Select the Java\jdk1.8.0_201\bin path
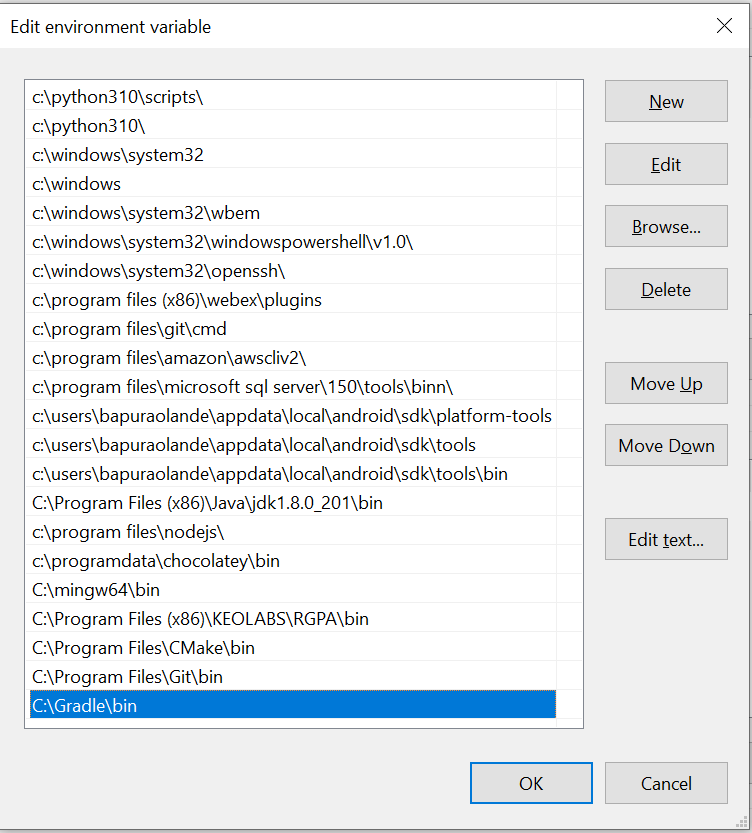The image size is (752, 833). click(x=293, y=503)
